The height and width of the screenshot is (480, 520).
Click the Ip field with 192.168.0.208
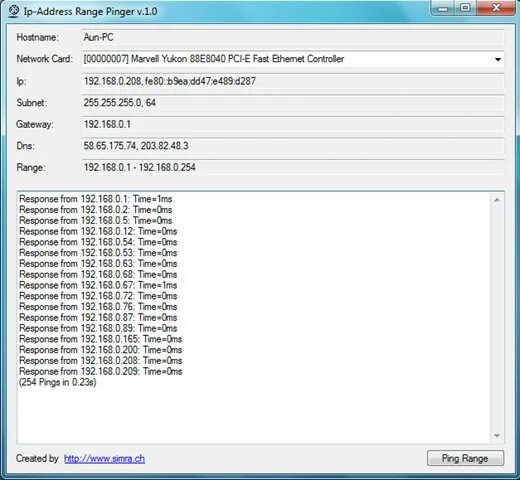pyautogui.click(x=293, y=81)
